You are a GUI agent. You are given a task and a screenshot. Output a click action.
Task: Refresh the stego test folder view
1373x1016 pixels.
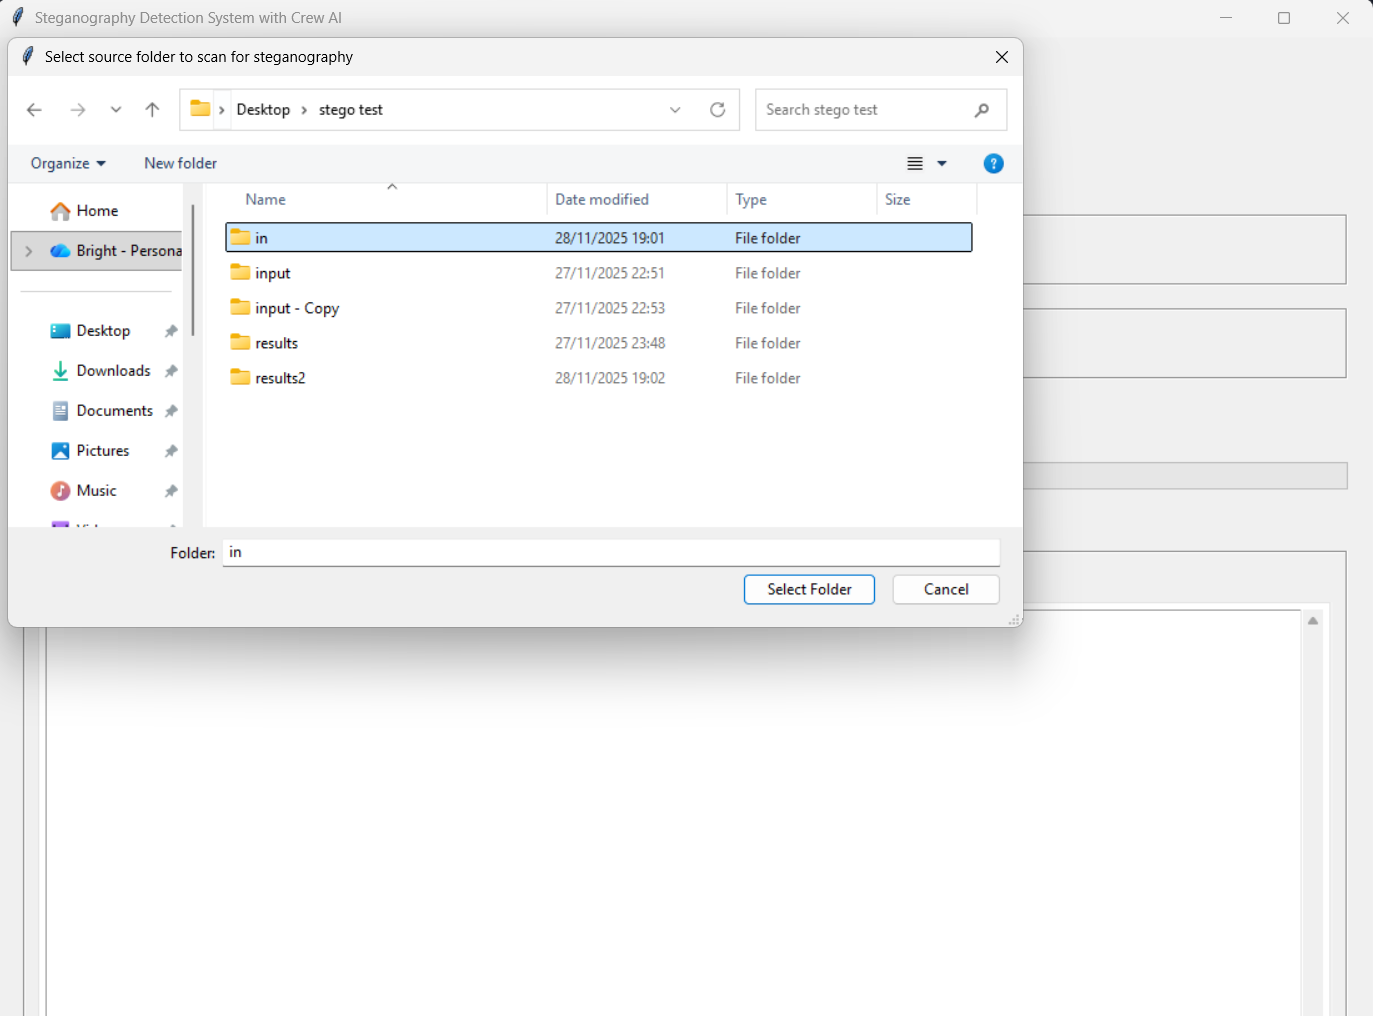(x=717, y=110)
